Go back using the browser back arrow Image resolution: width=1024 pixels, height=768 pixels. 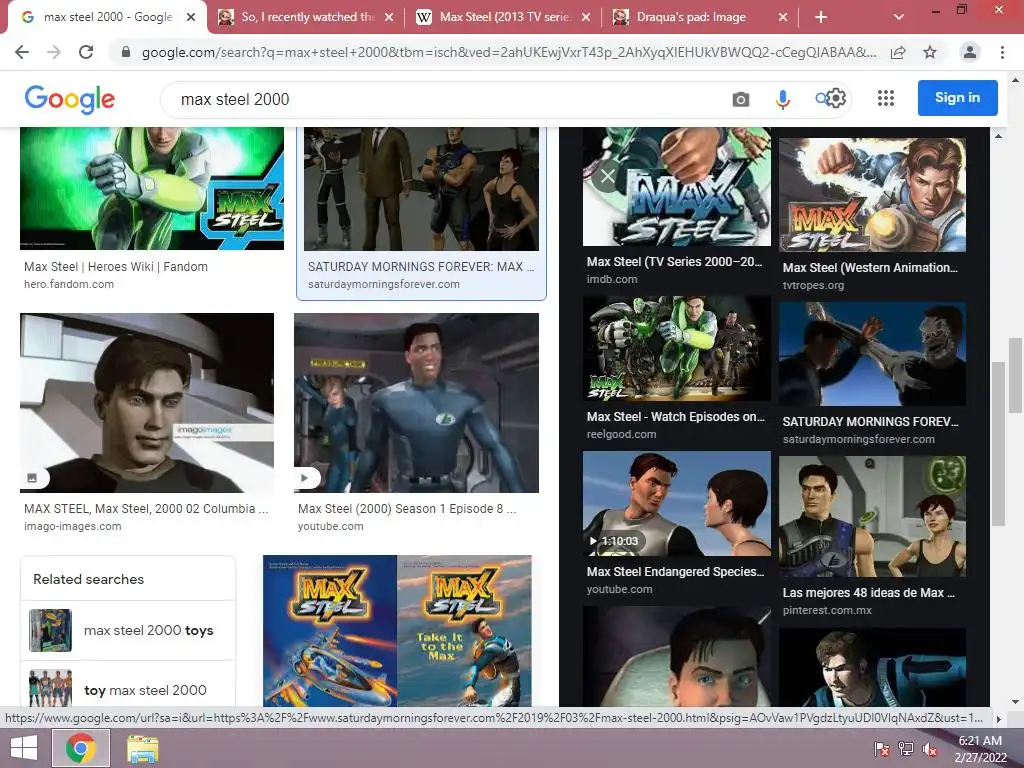point(22,52)
